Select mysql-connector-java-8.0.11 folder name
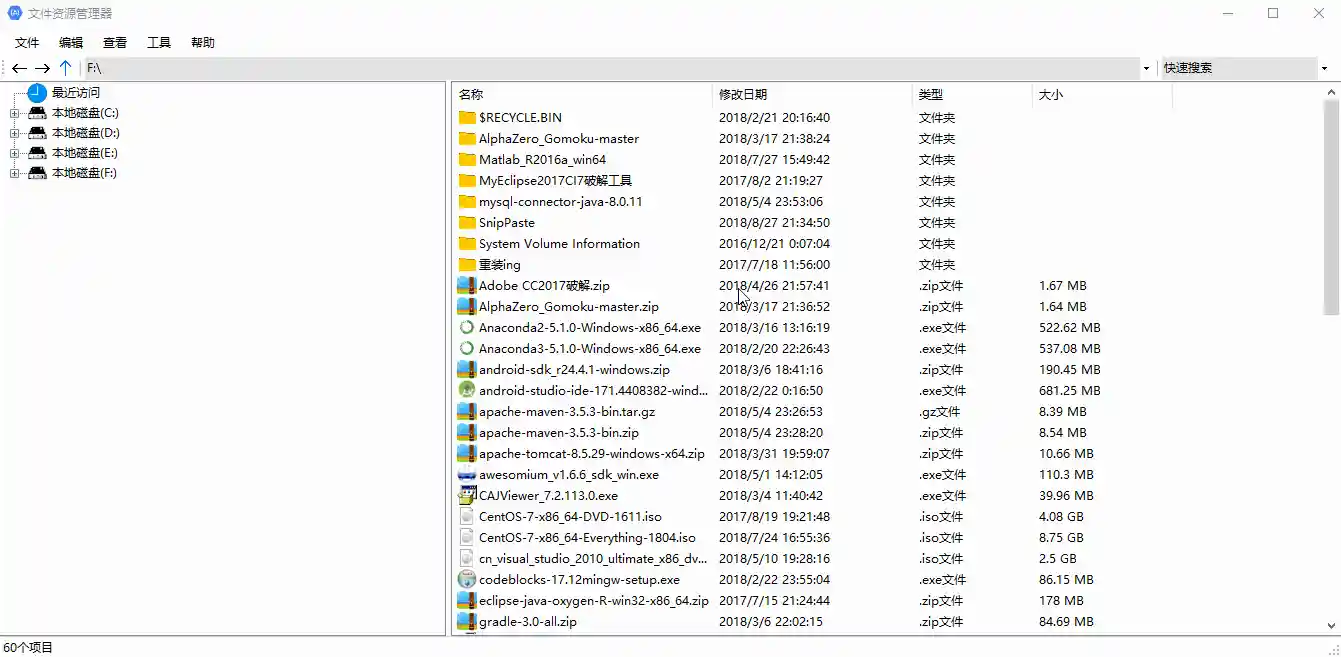The height and width of the screenshot is (657, 1341). 560,202
